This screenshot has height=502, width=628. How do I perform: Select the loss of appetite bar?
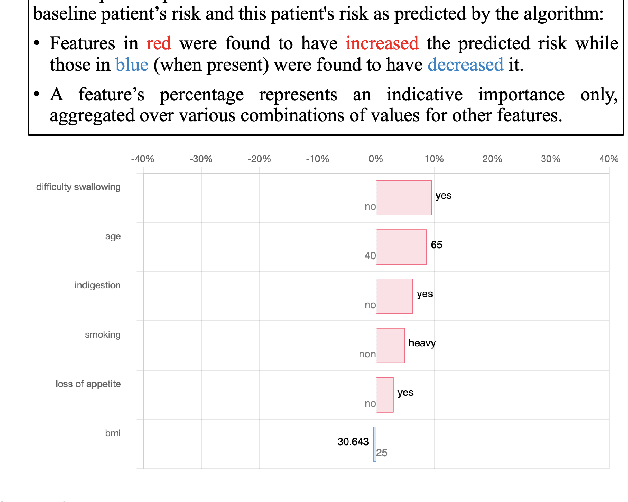coord(385,394)
